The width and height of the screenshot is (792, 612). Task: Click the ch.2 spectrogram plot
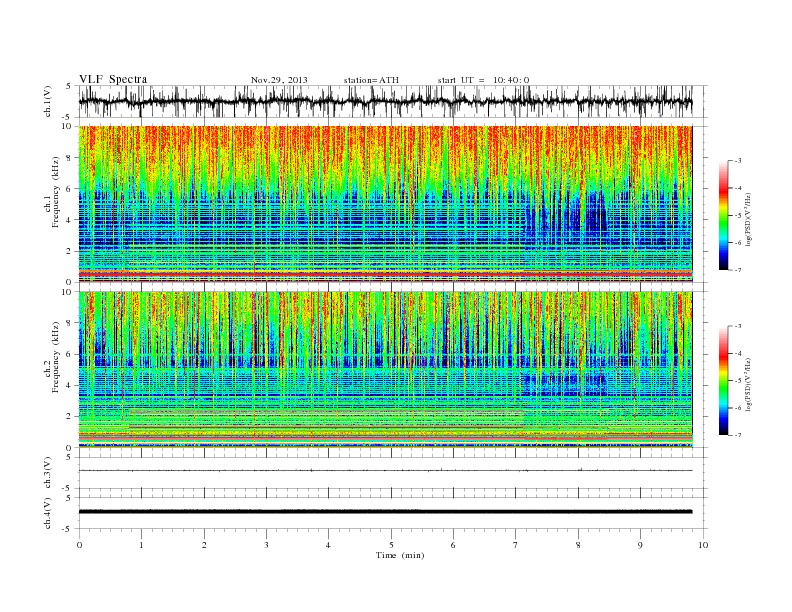tap(385, 370)
